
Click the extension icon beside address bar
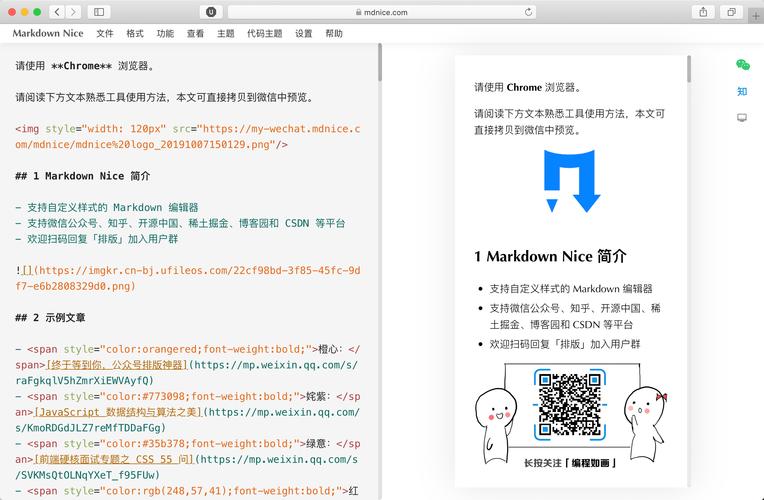(211, 12)
